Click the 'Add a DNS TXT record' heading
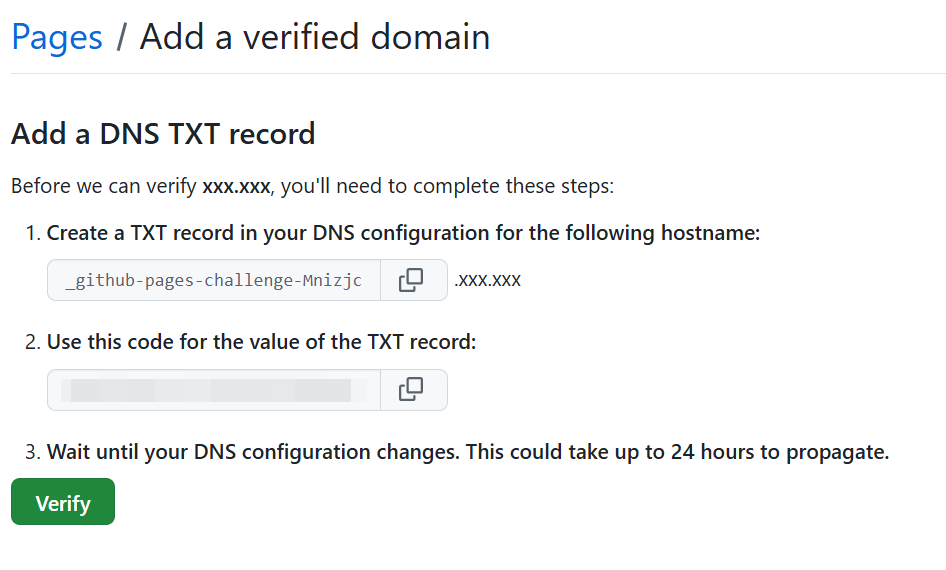Viewport: 946px width, 570px height. 163,134
